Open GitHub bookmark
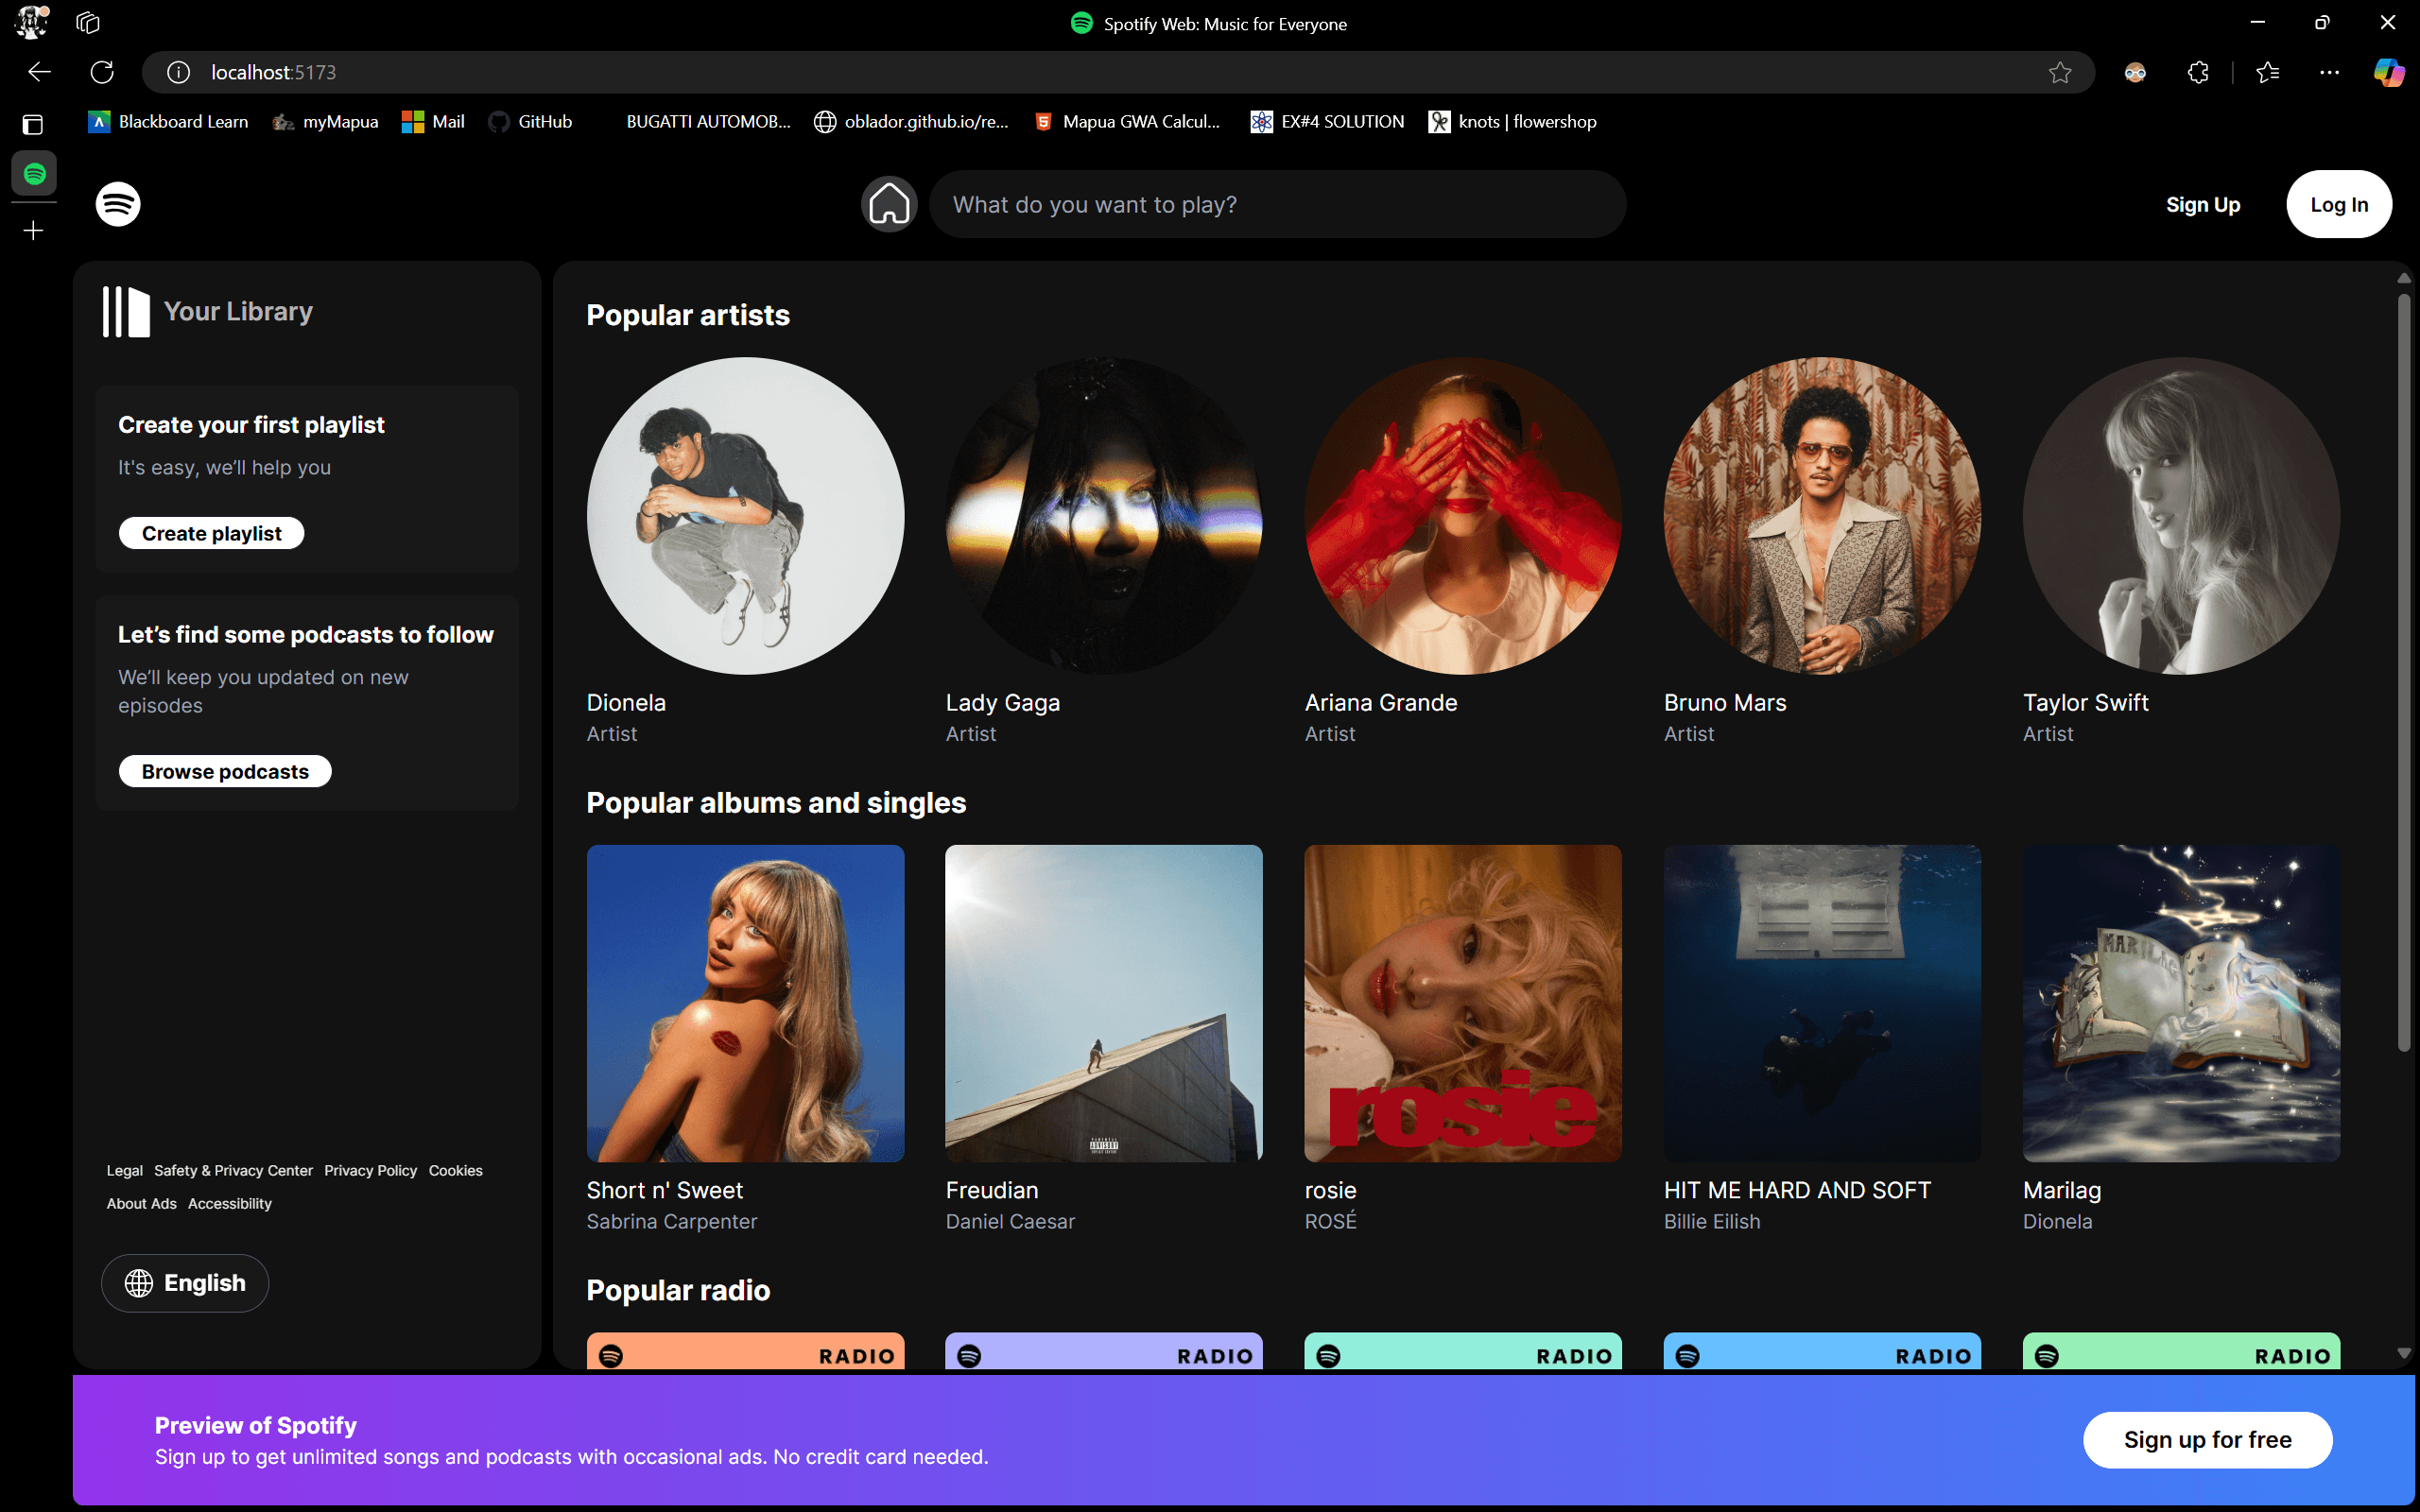The width and height of the screenshot is (2420, 1512). tap(531, 122)
